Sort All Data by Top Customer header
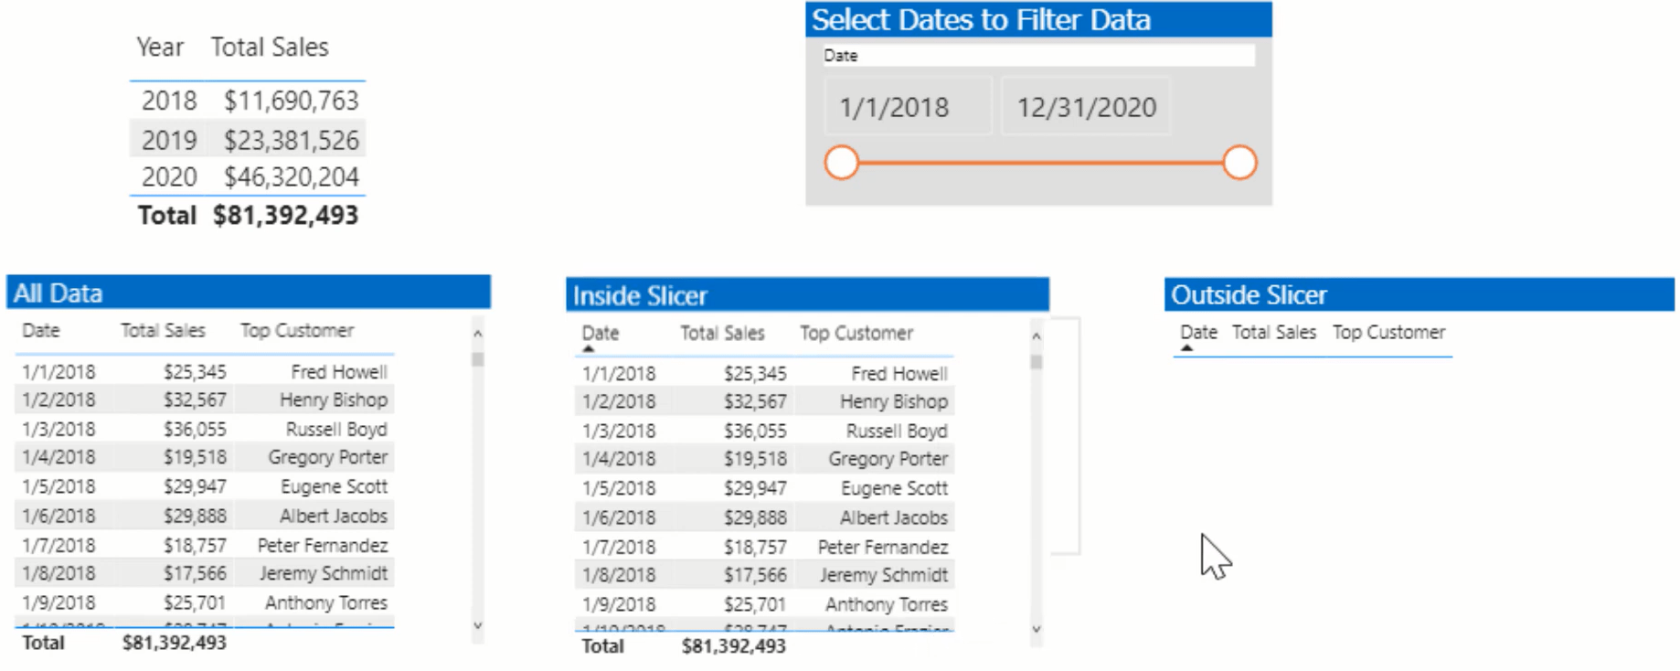Viewport: 1680px width, 671px height. point(297,330)
